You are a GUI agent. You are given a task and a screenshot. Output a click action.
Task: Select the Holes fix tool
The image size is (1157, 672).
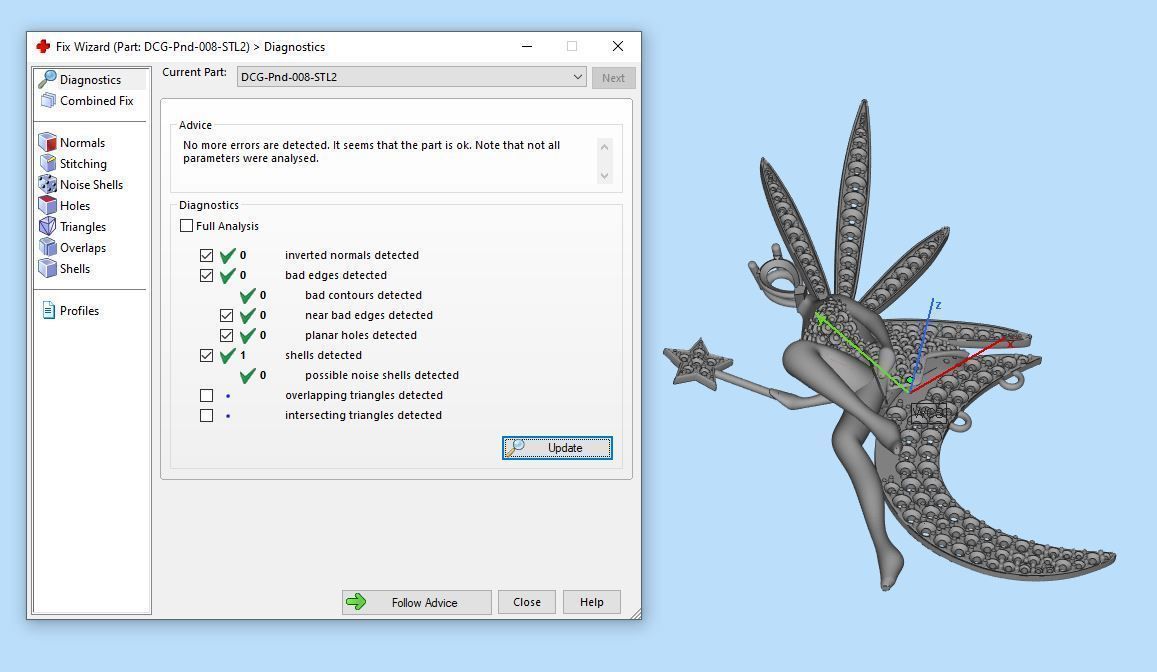(x=65, y=206)
